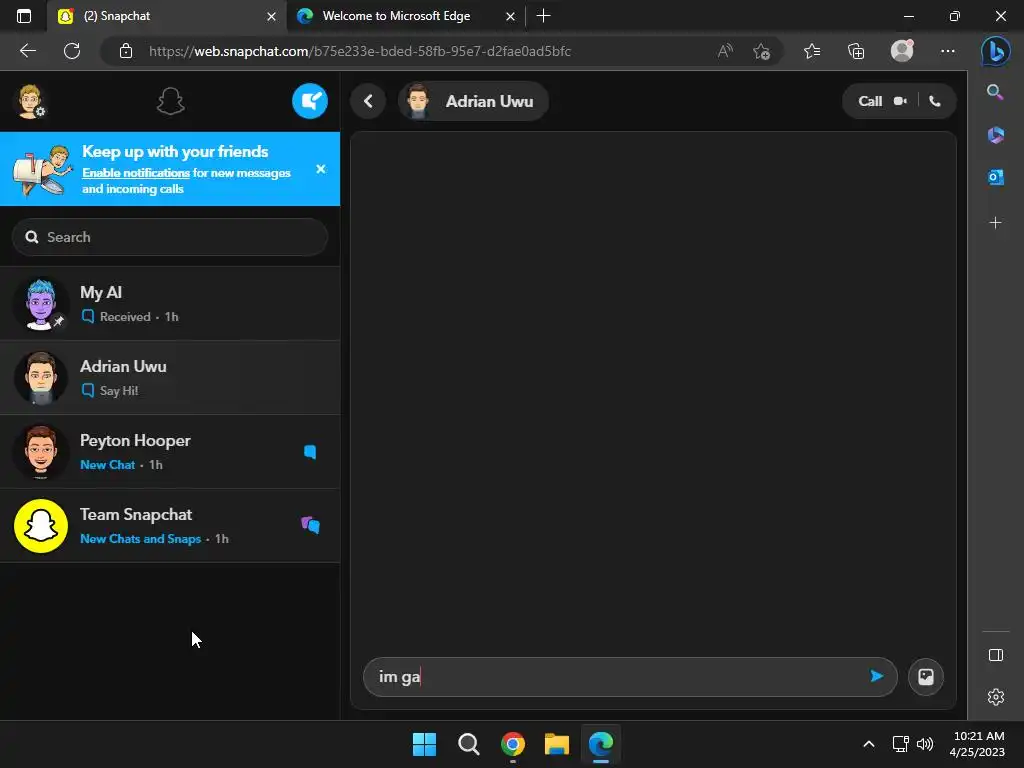Send the message with the blue arrow
The height and width of the screenshot is (768, 1024).
pyautogui.click(x=876, y=677)
